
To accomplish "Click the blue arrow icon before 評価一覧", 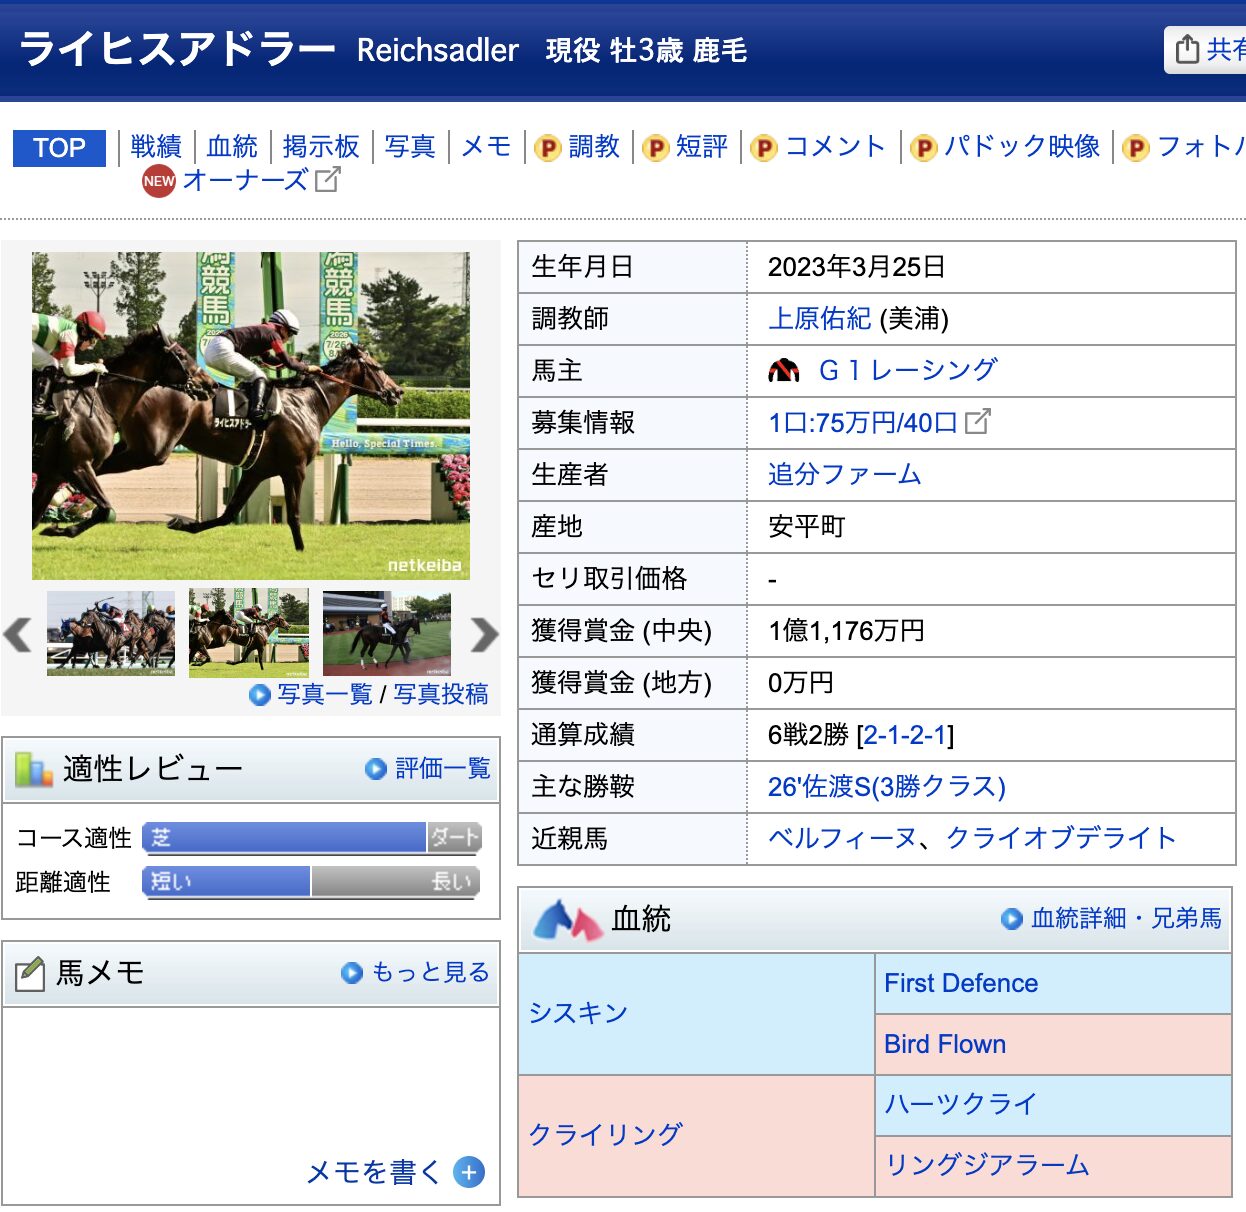I will point(376,769).
